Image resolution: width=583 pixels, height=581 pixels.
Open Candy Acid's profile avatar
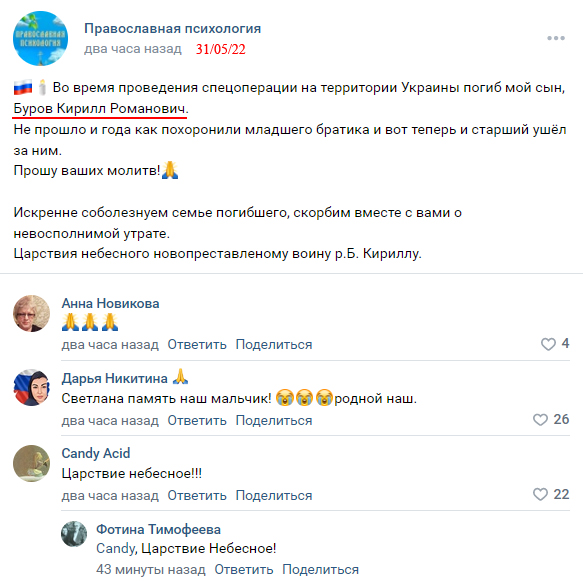click(32, 463)
